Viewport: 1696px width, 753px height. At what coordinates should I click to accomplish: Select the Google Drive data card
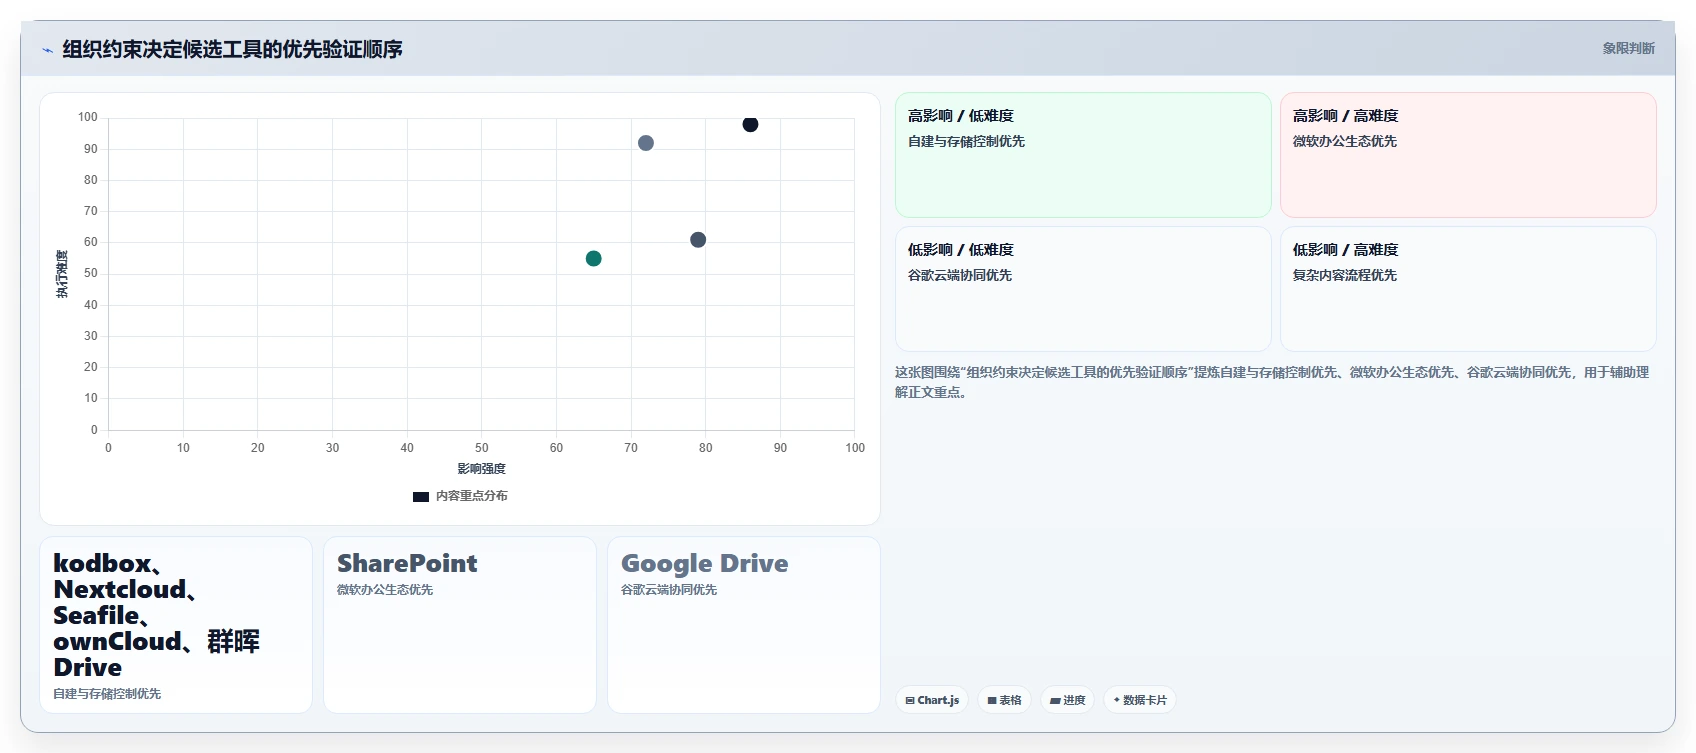[x=744, y=625]
